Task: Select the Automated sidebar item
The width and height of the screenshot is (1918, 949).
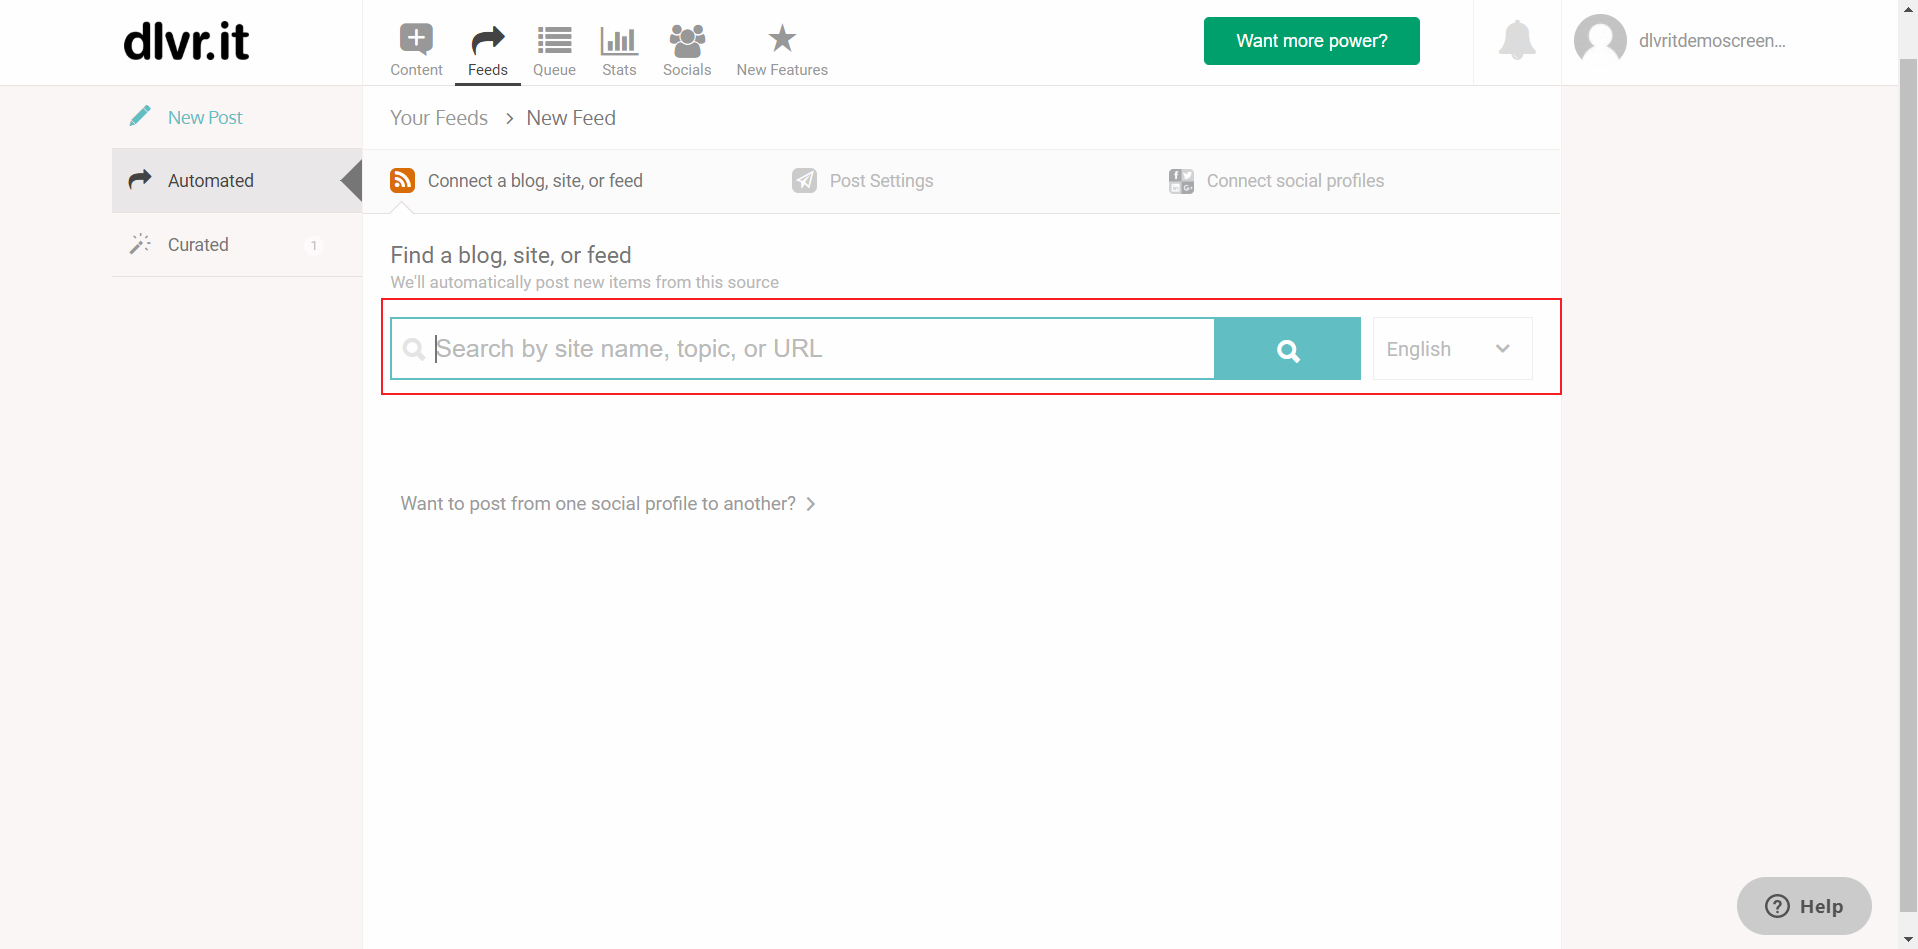Action: pyautogui.click(x=237, y=180)
